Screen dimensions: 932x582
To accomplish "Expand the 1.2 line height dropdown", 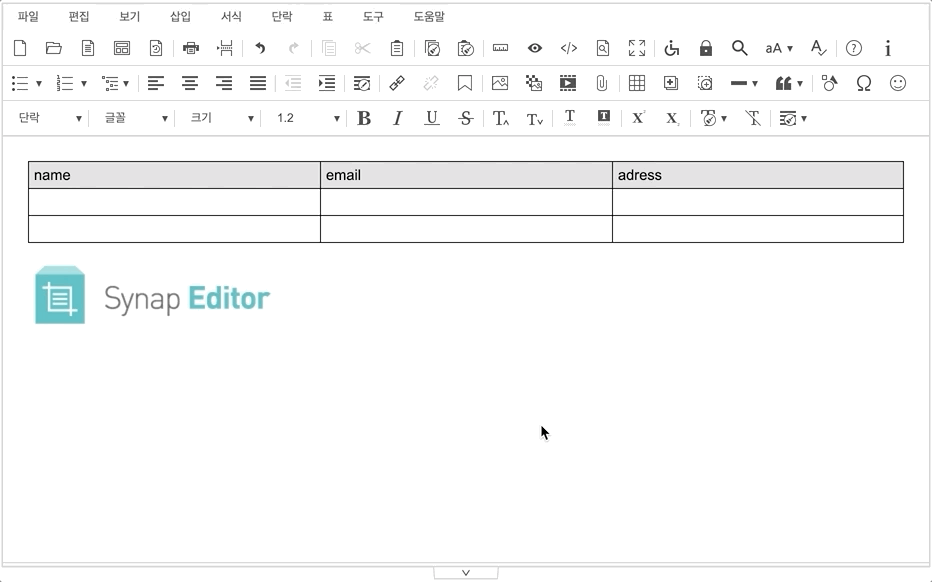I will 307,118.
